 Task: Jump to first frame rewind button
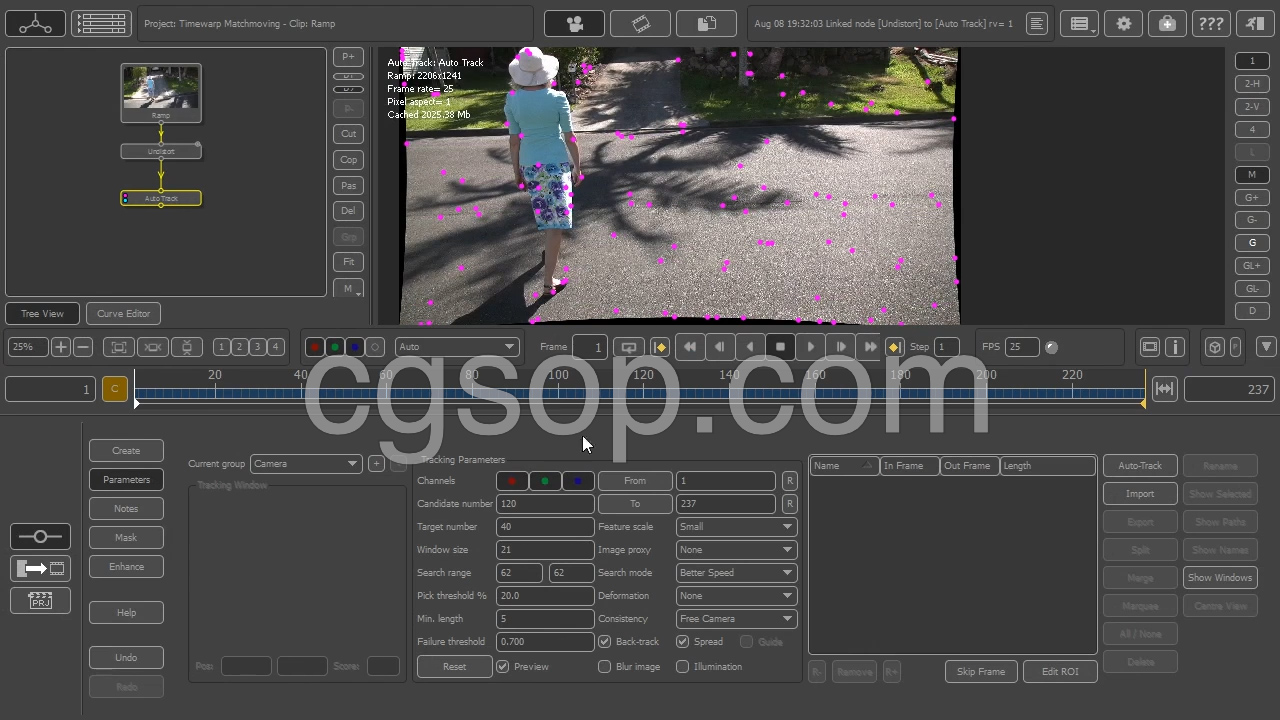689,347
